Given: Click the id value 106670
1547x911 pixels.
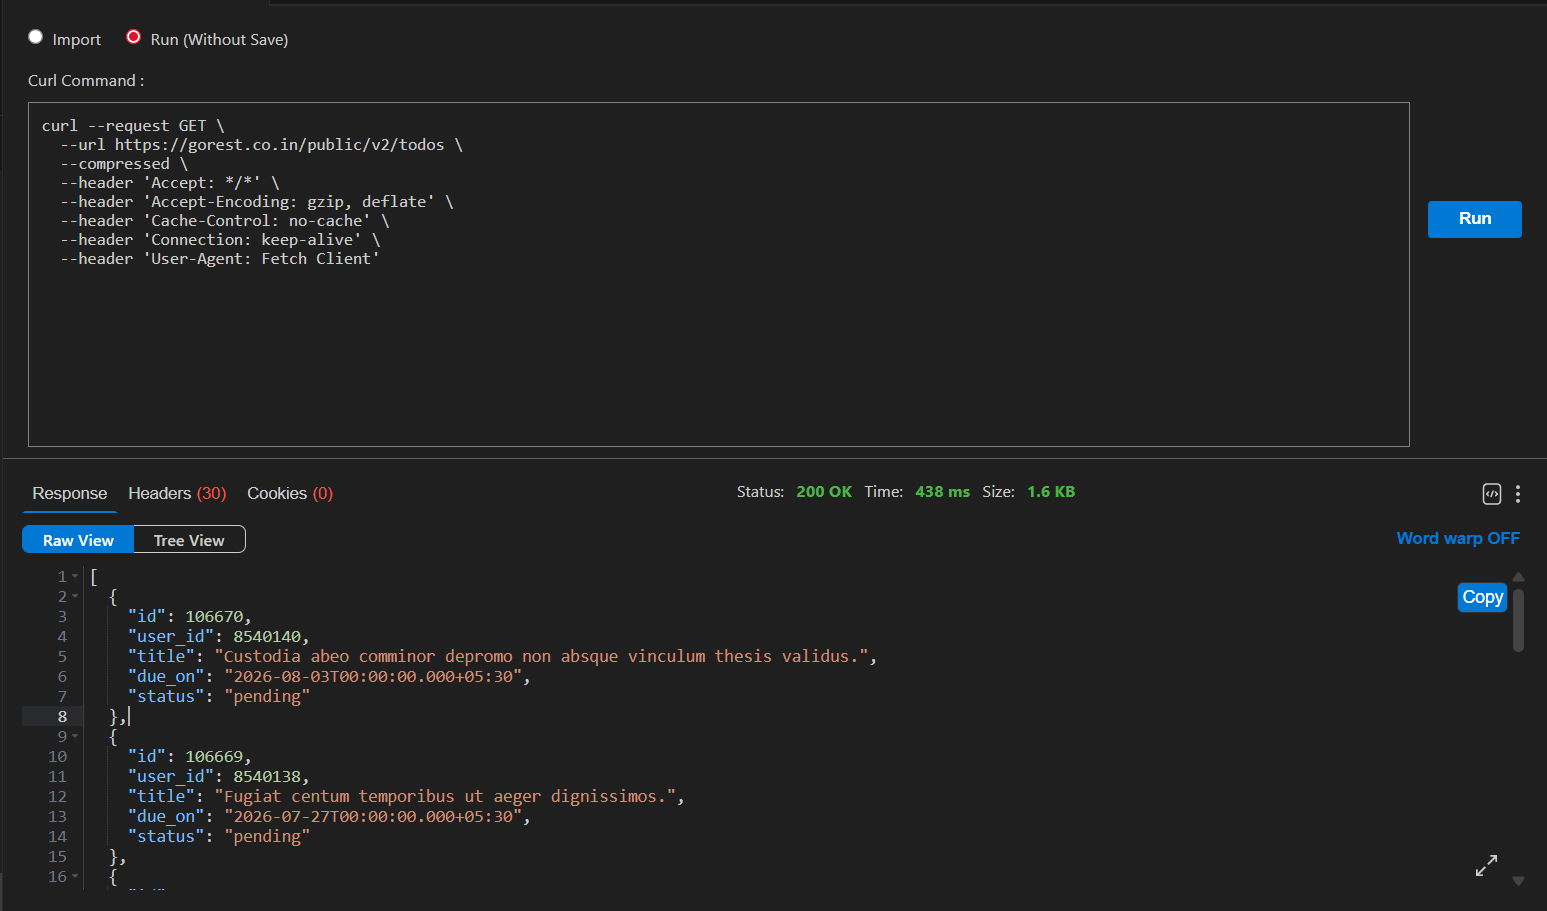Looking at the screenshot, I should point(214,617).
